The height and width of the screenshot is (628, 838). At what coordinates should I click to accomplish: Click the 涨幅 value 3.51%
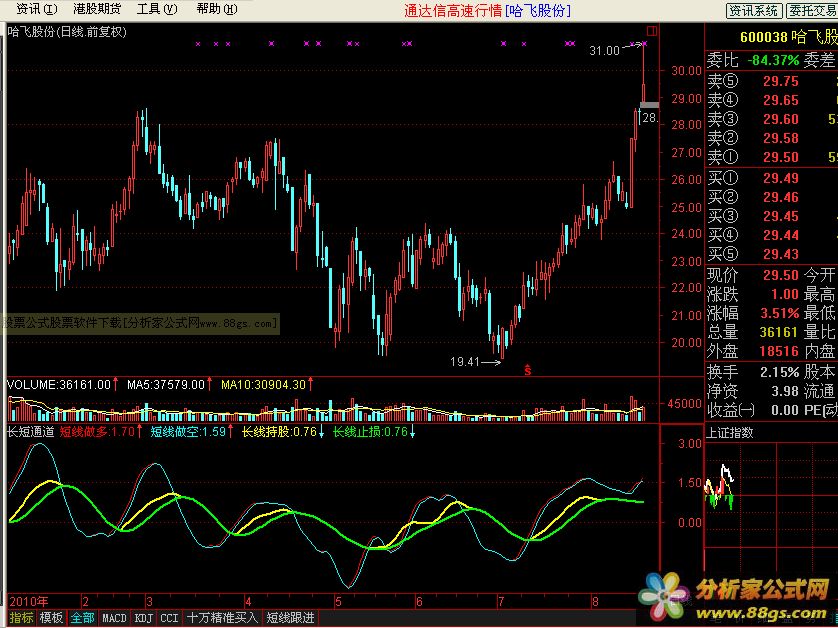coord(780,313)
